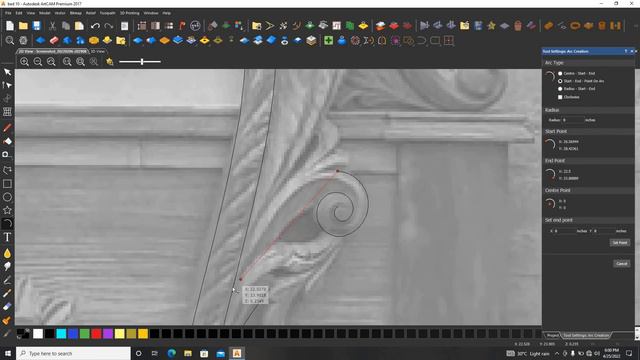
Task: Click the red eraser icon in second toolbar row
Action: coord(54,40)
